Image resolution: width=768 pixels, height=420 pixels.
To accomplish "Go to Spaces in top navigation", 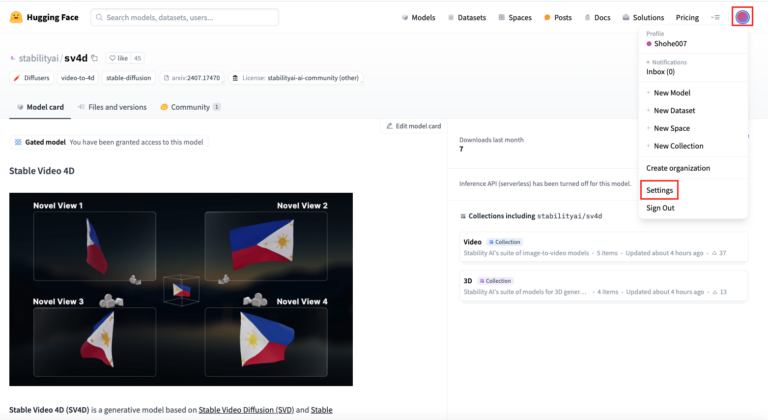I will 515,18.
